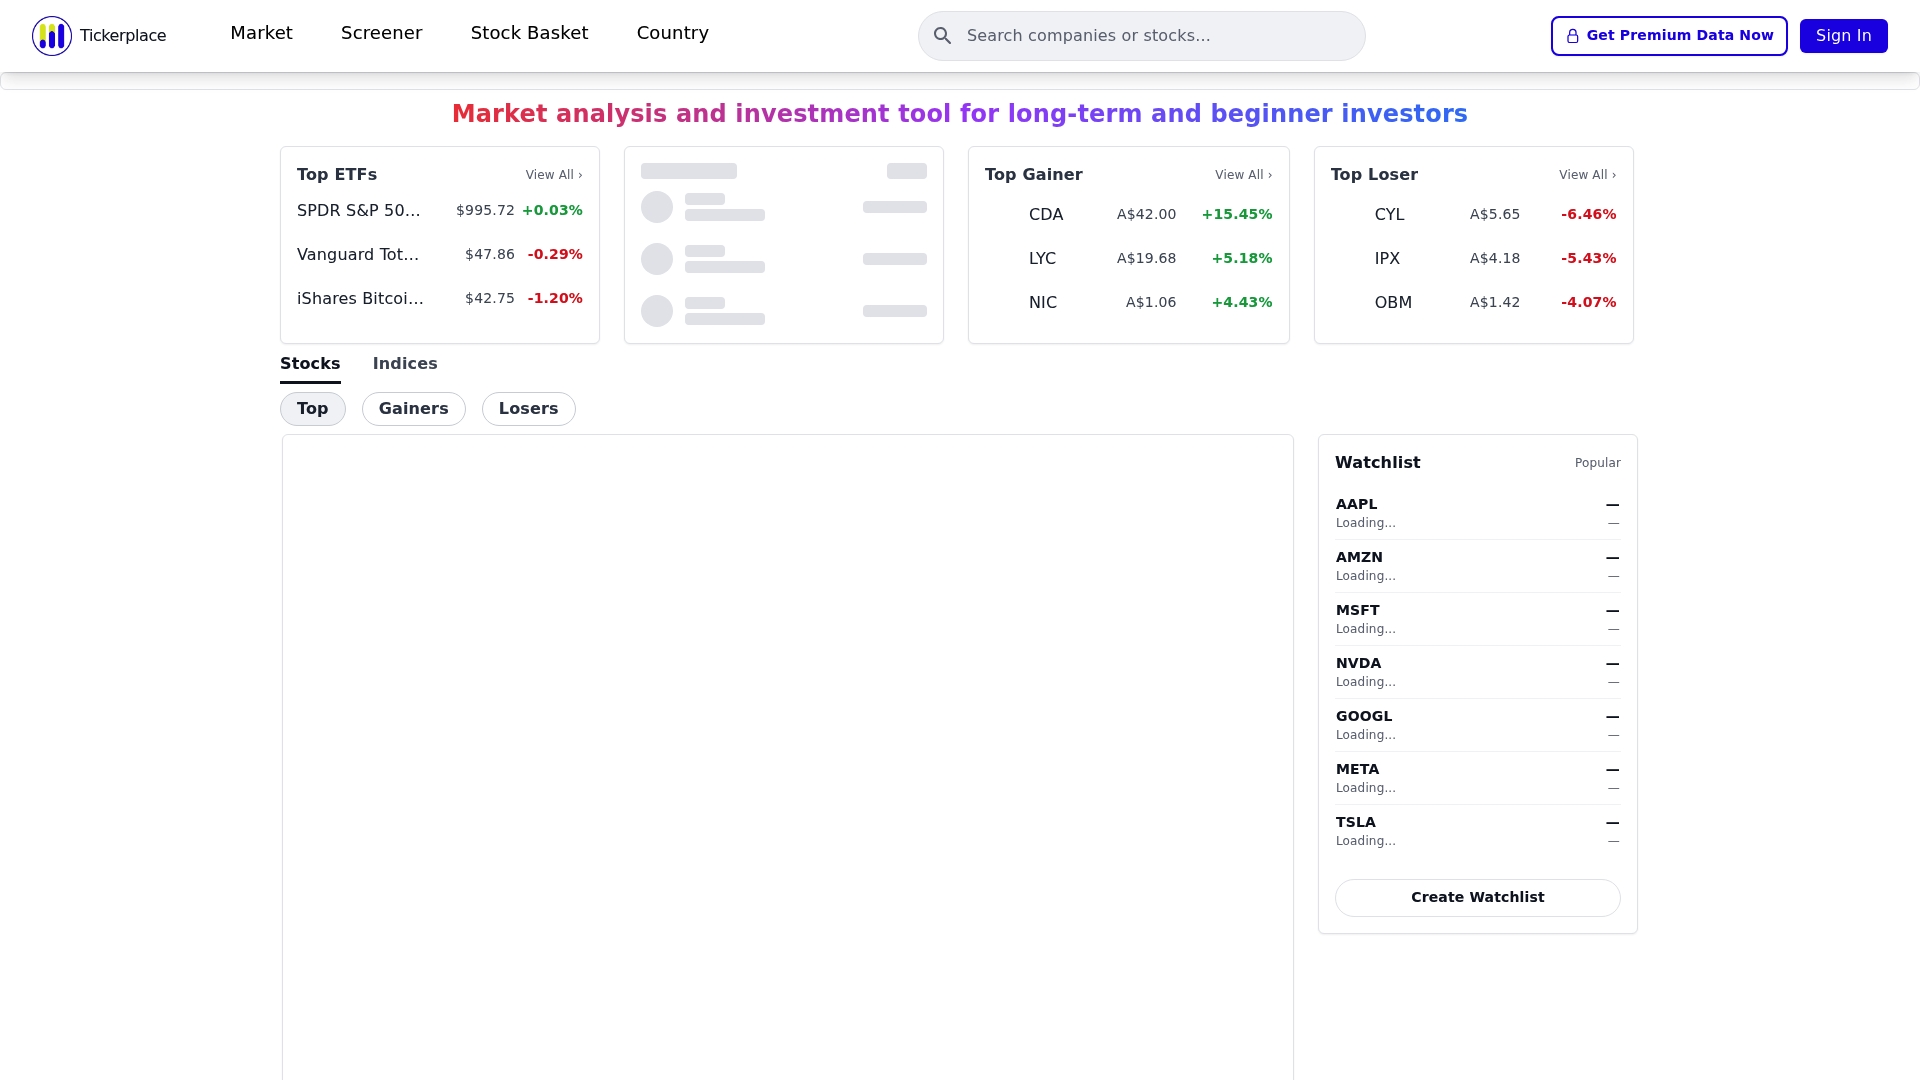Open the Stock Basket menu
Screen dimensions: 1920x1080
tap(529, 33)
